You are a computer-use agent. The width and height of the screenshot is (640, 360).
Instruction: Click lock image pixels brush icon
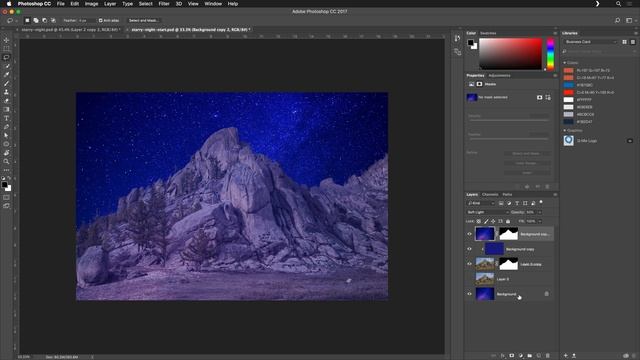point(486,221)
